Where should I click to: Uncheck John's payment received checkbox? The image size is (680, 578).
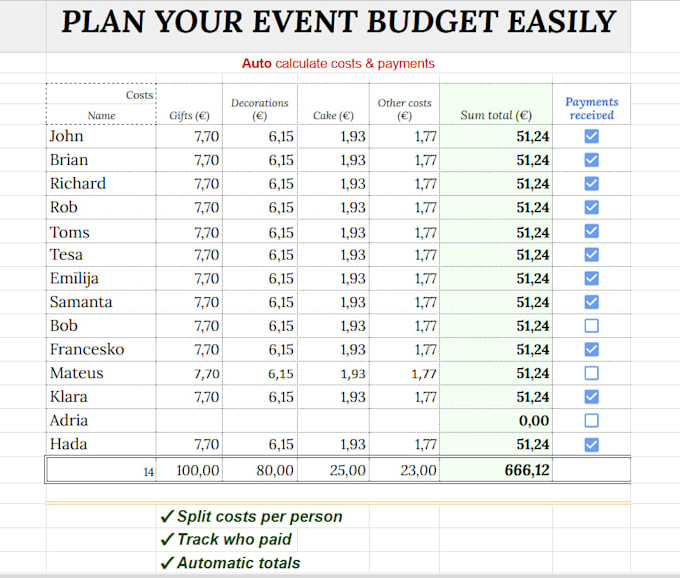click(x=592, y=136)
